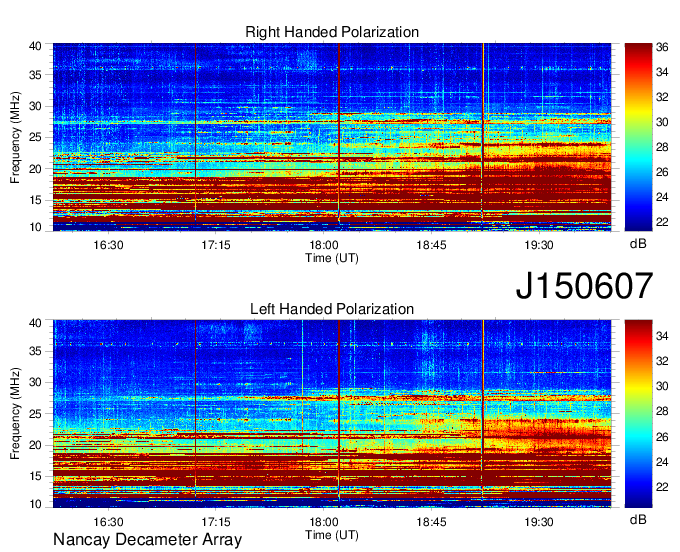Click the left-handed spectrogram plot
The width and height of the screenshot is (680, 552).
[332, 414]
